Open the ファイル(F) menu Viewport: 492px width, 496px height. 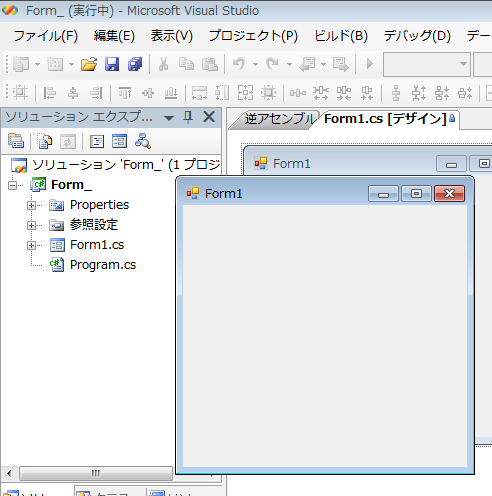click(45, 36)
